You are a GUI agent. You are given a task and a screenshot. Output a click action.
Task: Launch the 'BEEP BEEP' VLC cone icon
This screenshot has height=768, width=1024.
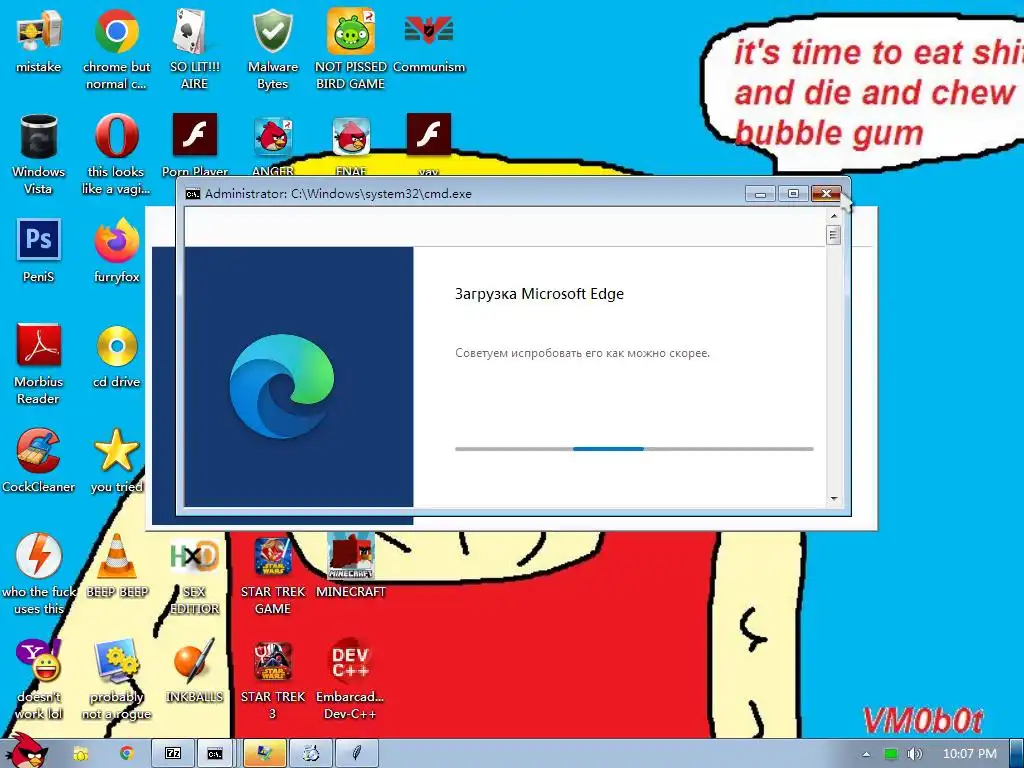pyautogui.click(x=116, y=566)
